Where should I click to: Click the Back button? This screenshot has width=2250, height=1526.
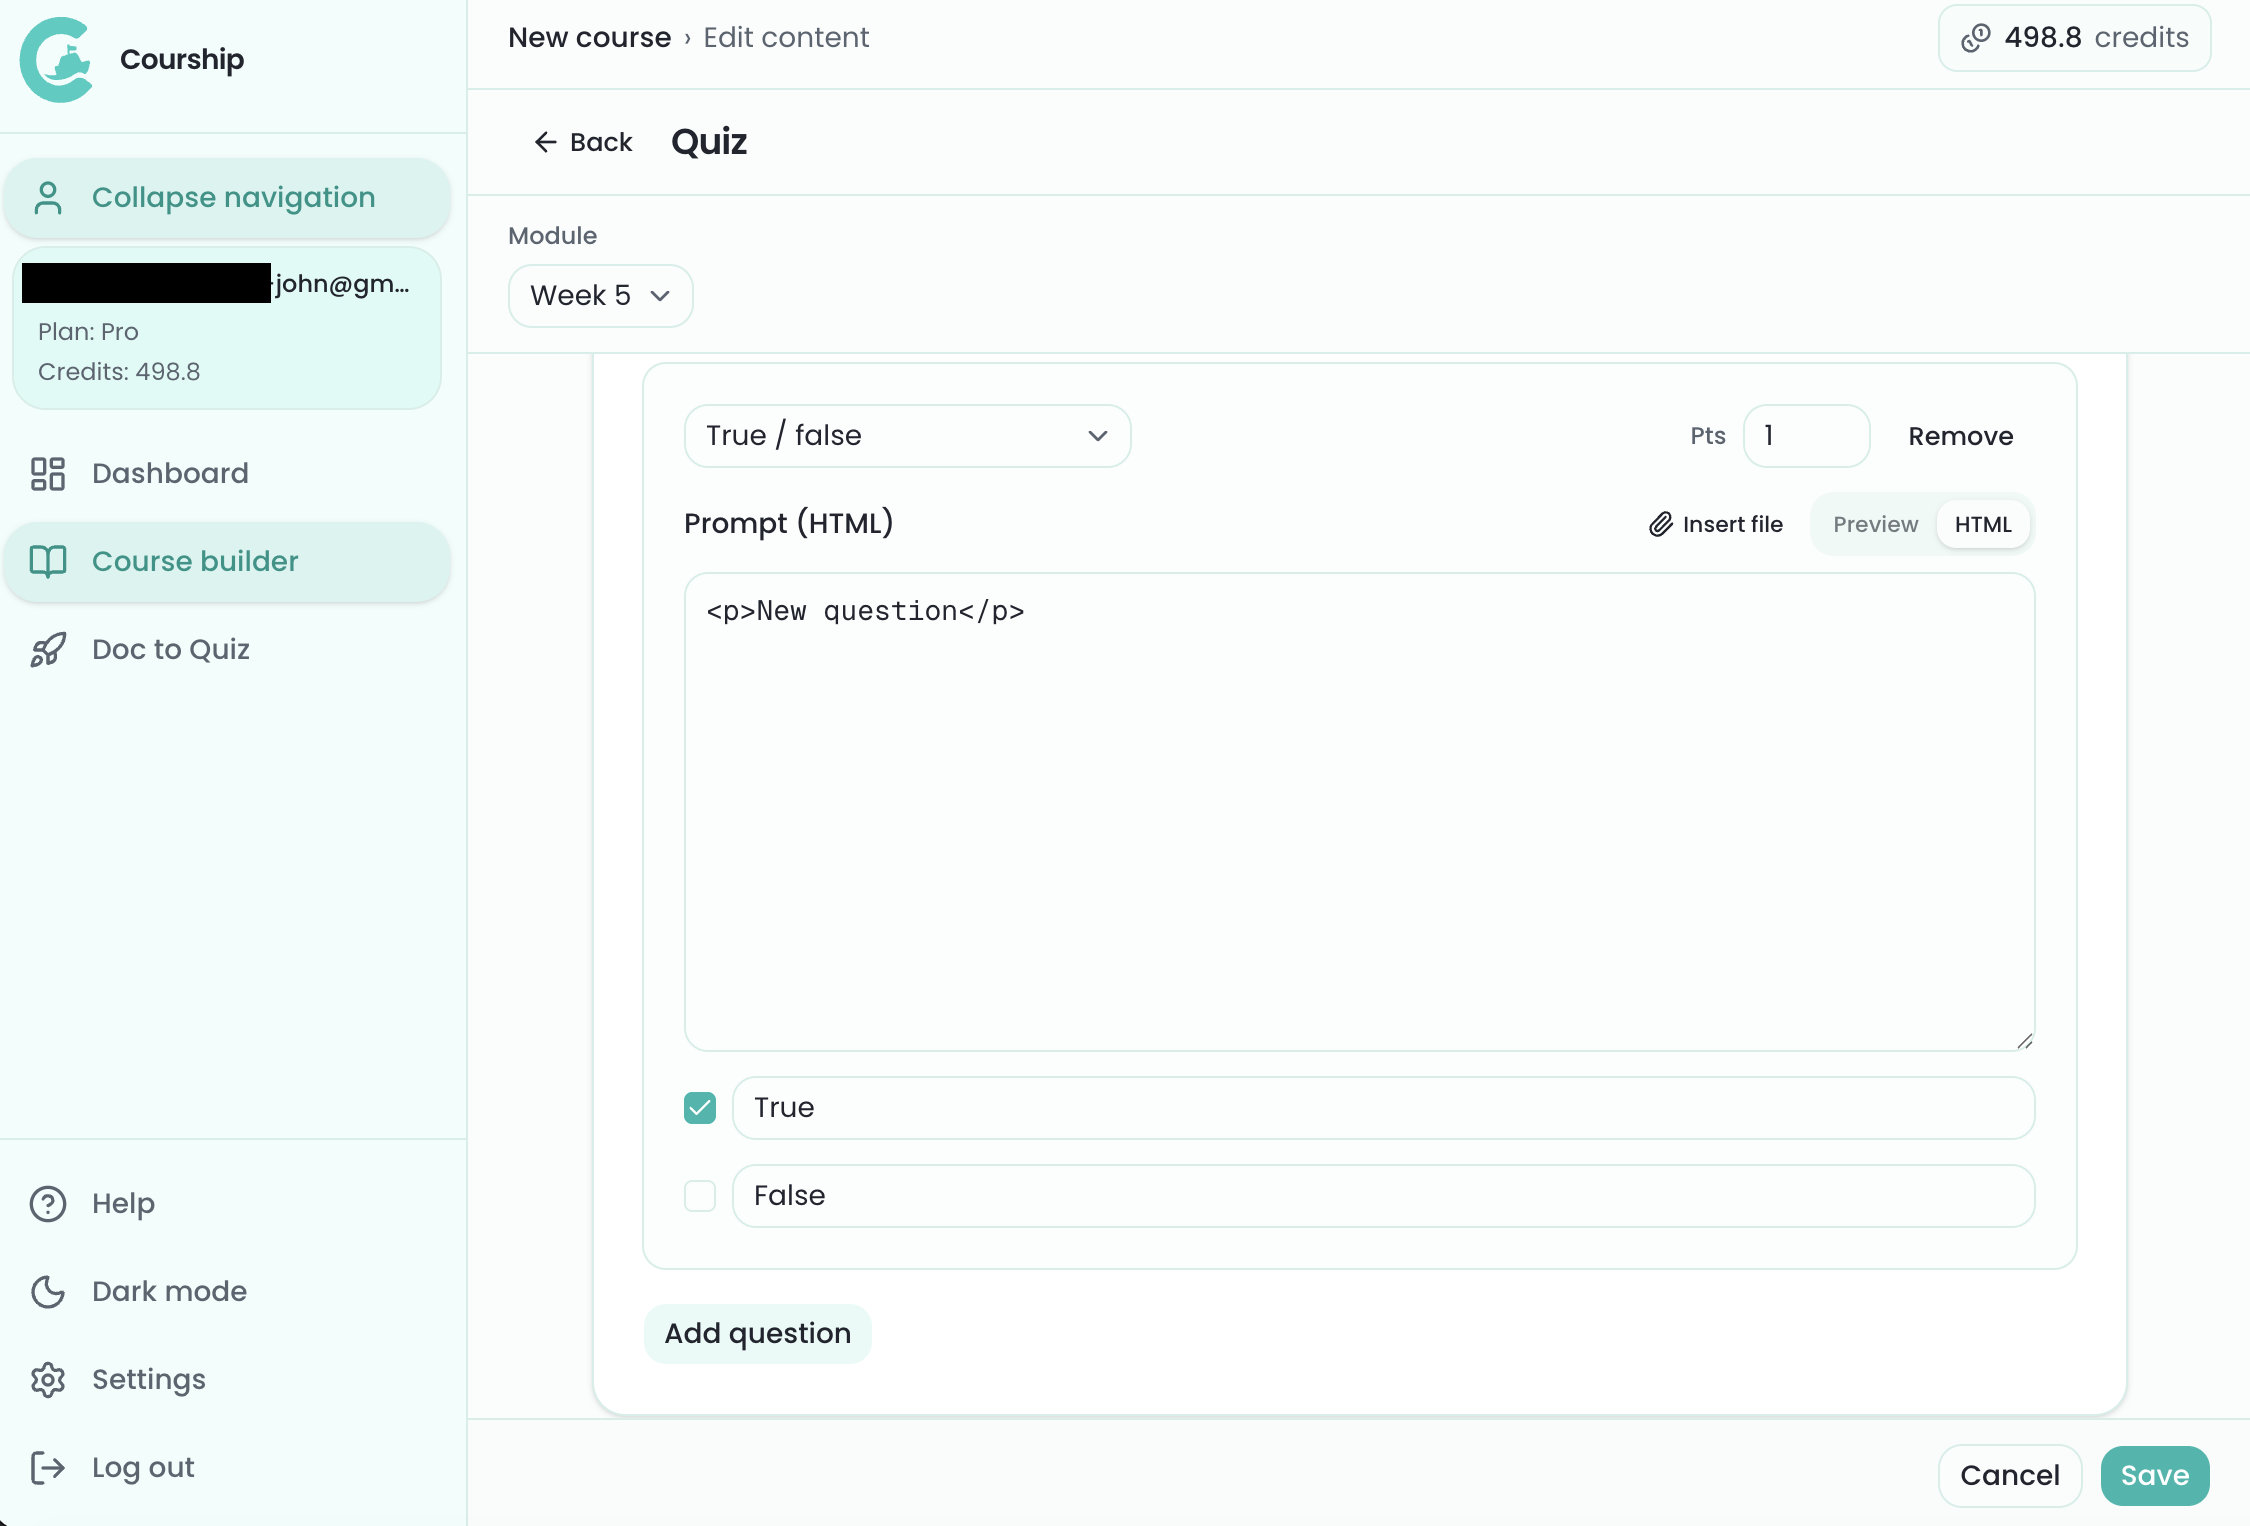[x=583, y=142]
